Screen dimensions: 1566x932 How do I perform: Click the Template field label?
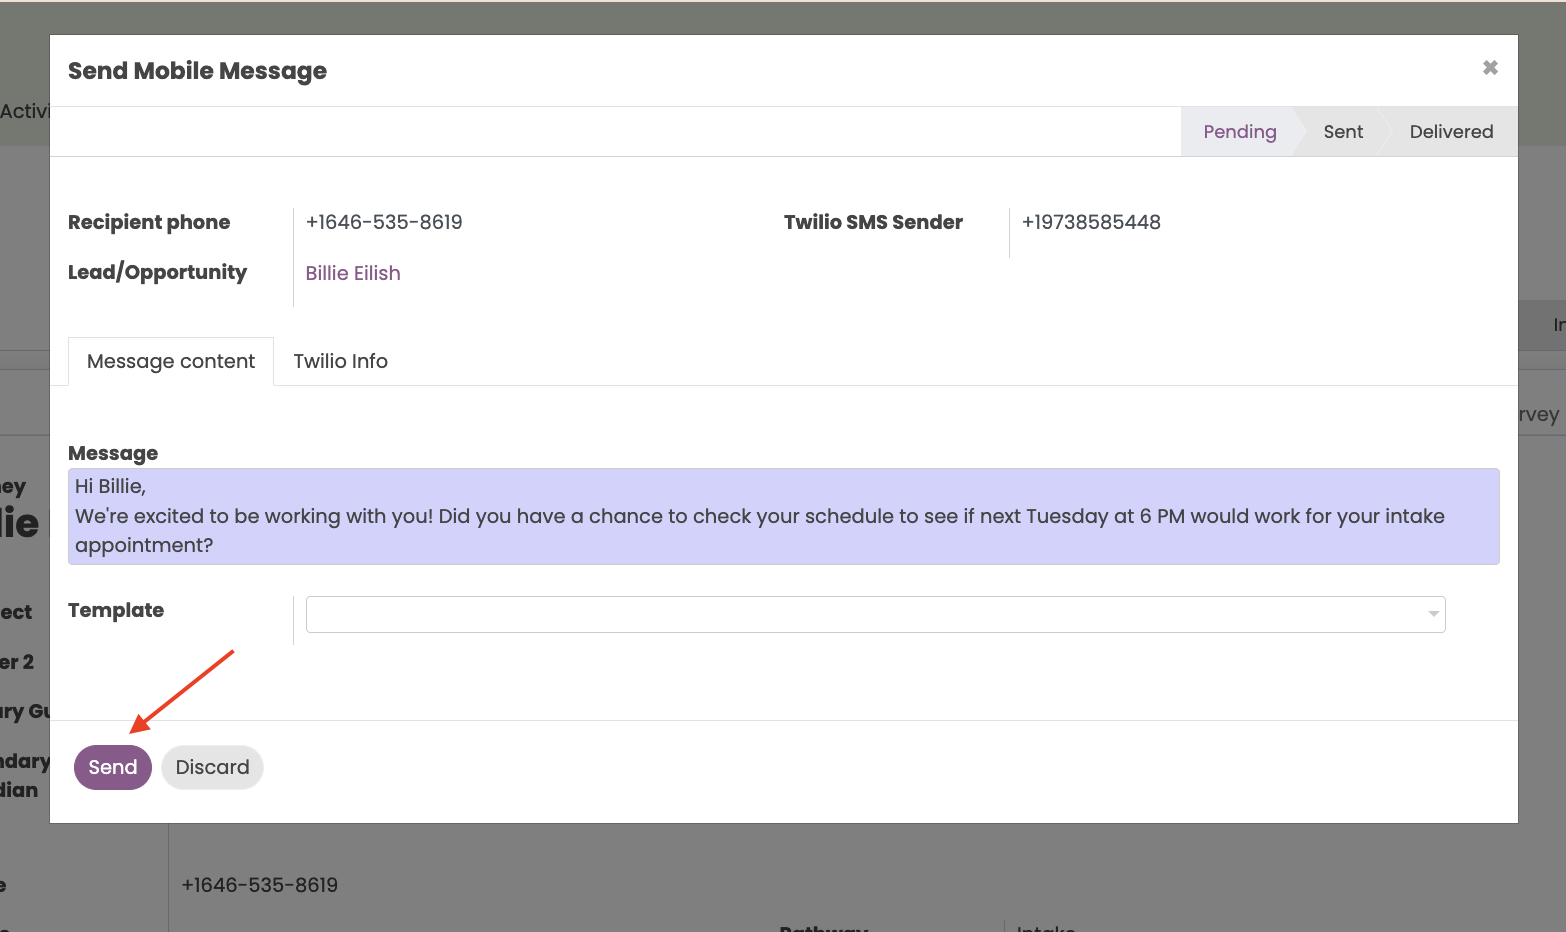[x=116, y=610]
